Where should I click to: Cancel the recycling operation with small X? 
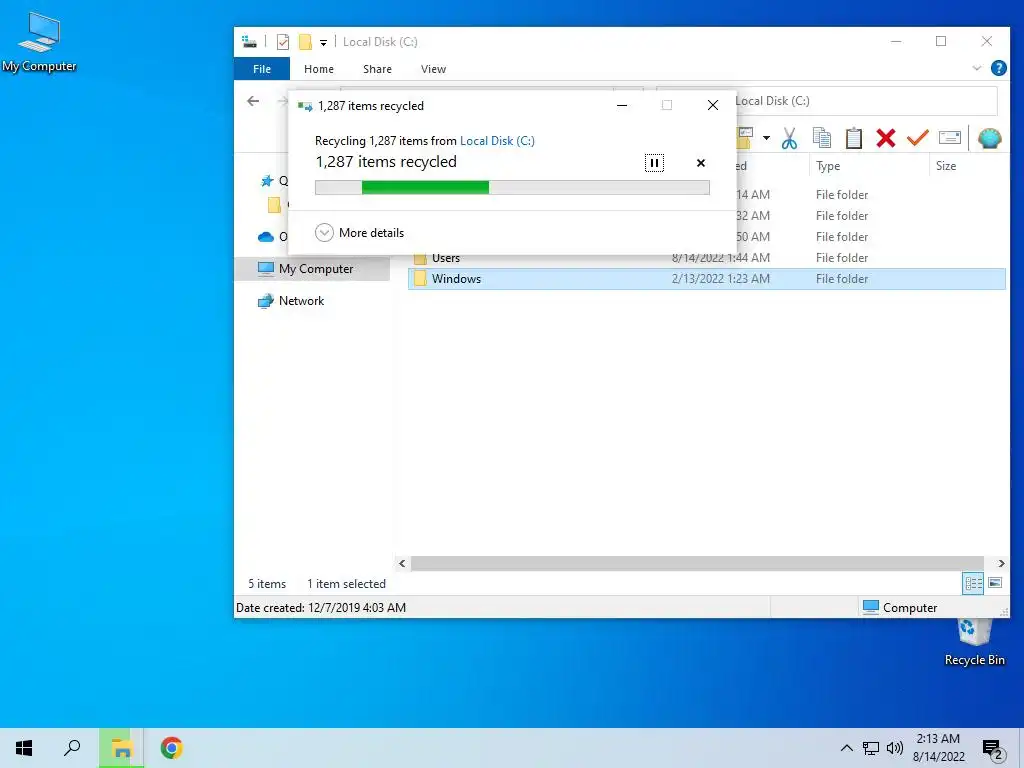701,163
